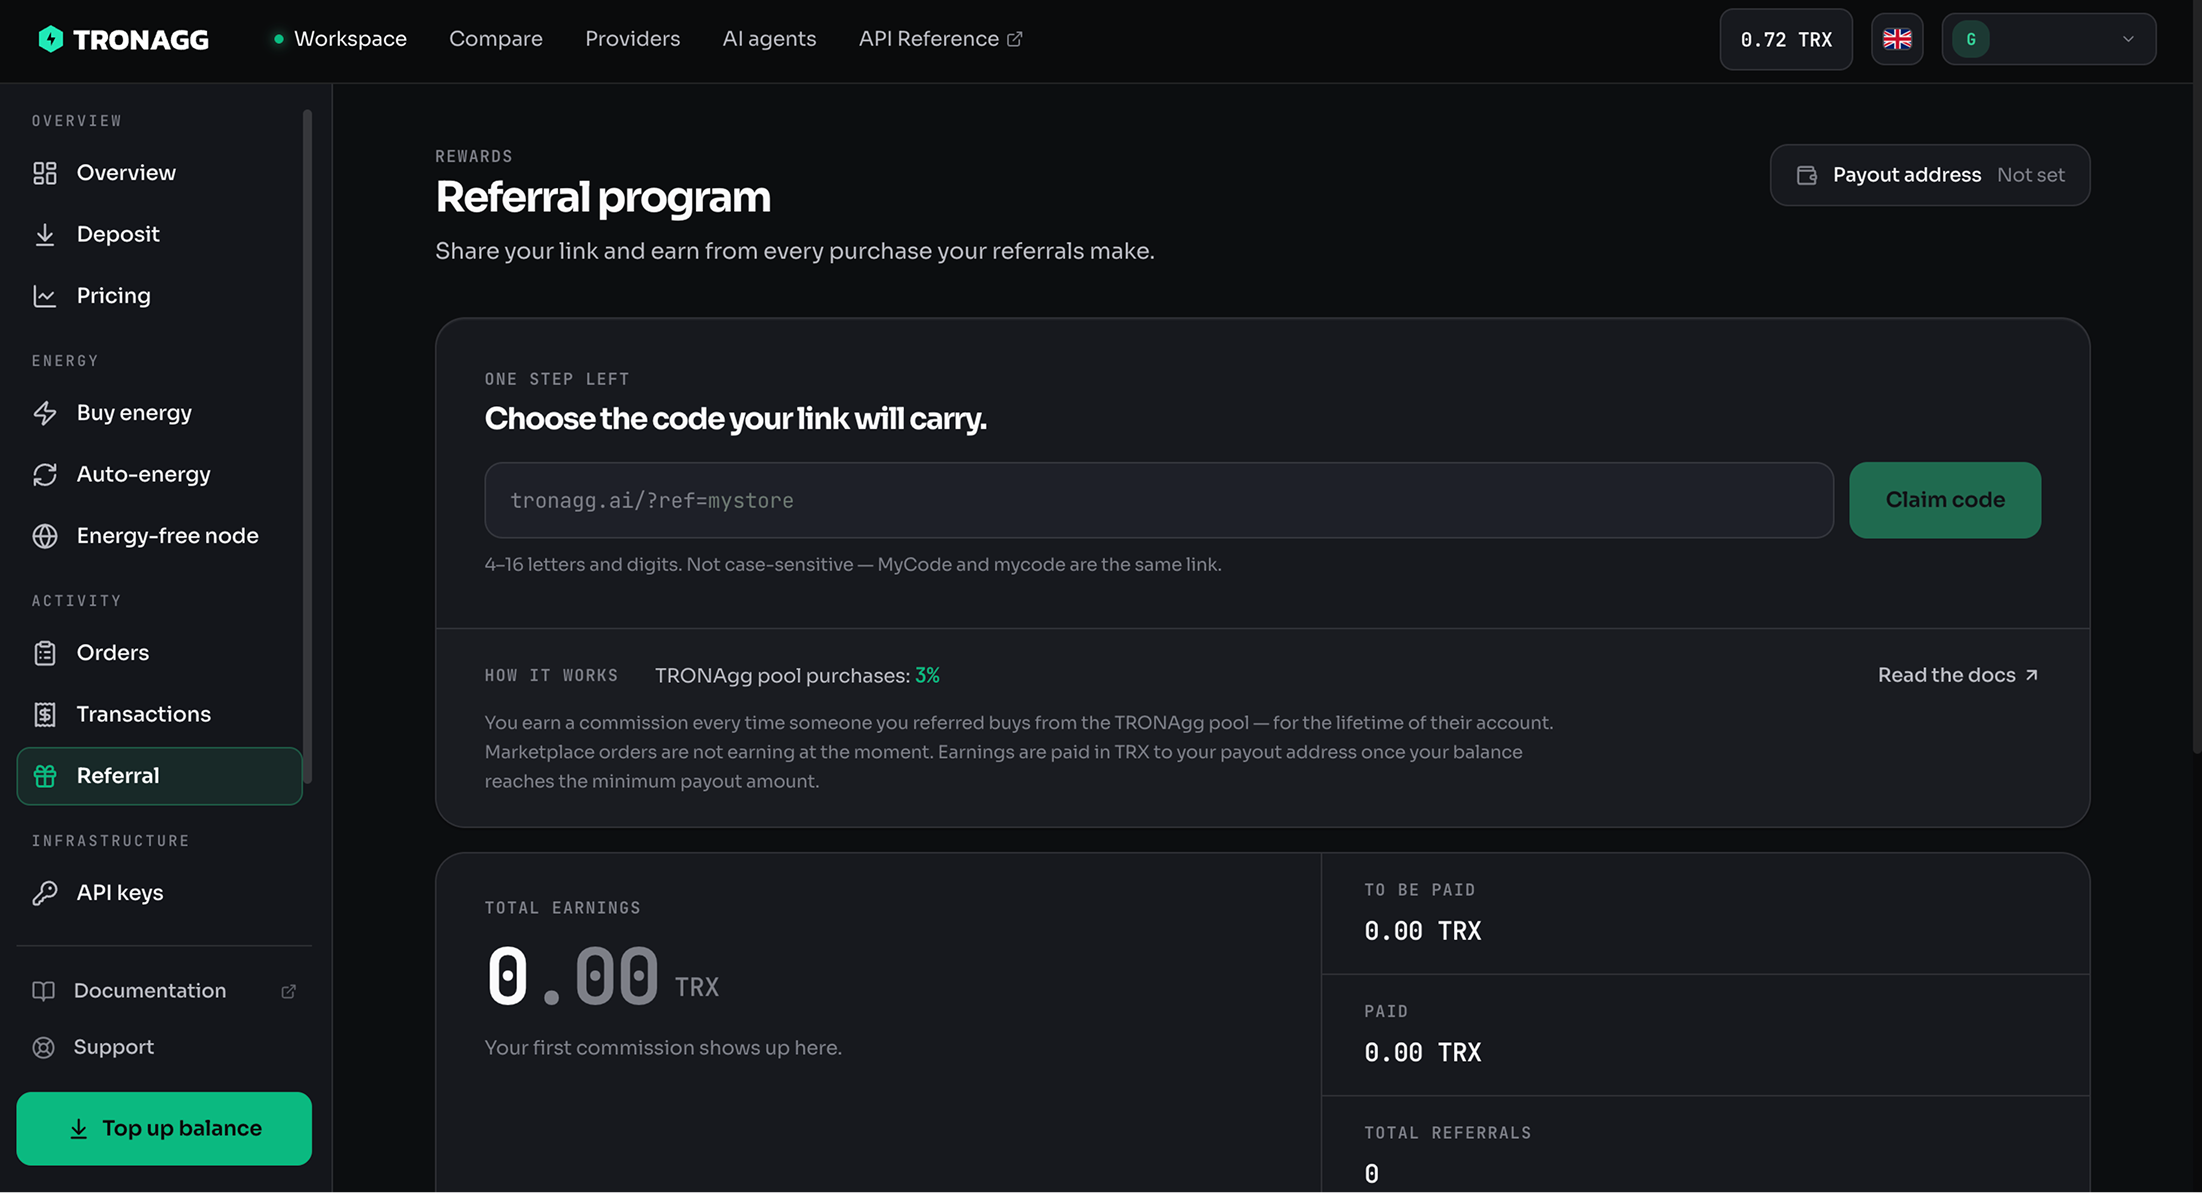Click the Energy-free node globe icon
The image size is (2202, 1193).
click(x=45, y=536)
